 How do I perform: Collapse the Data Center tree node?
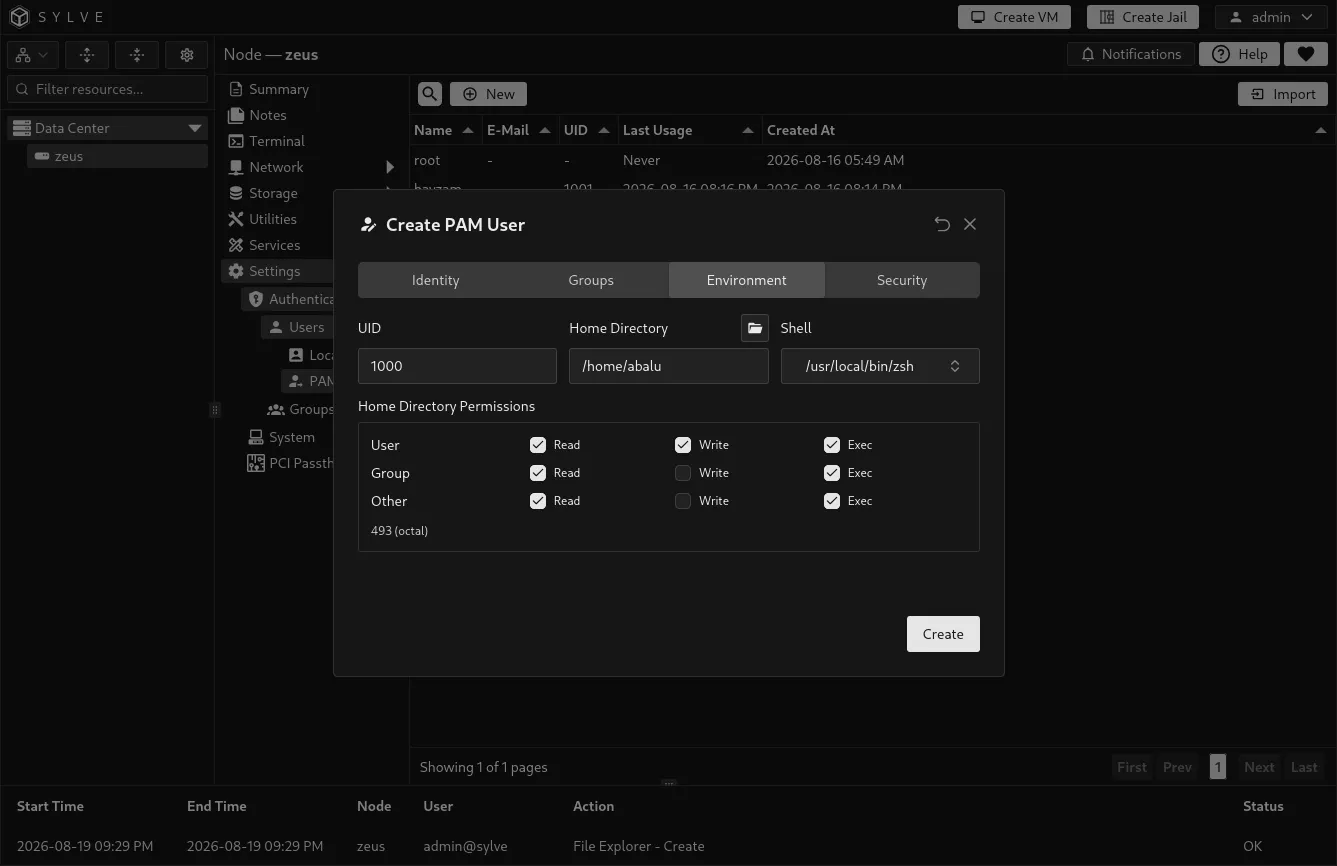tap(195, 128)
